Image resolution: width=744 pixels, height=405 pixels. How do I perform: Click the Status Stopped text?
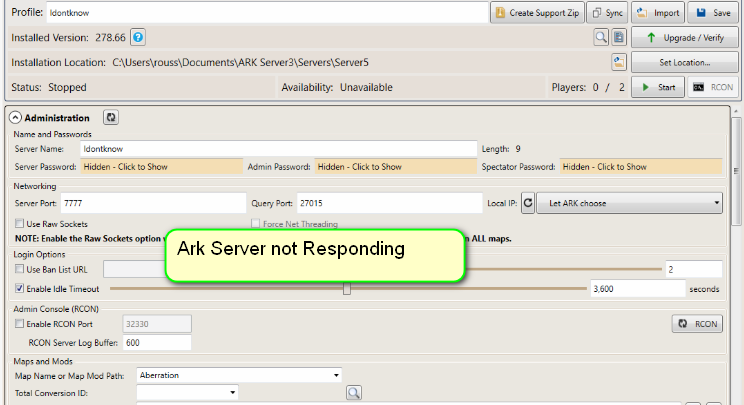click(49, 87)
